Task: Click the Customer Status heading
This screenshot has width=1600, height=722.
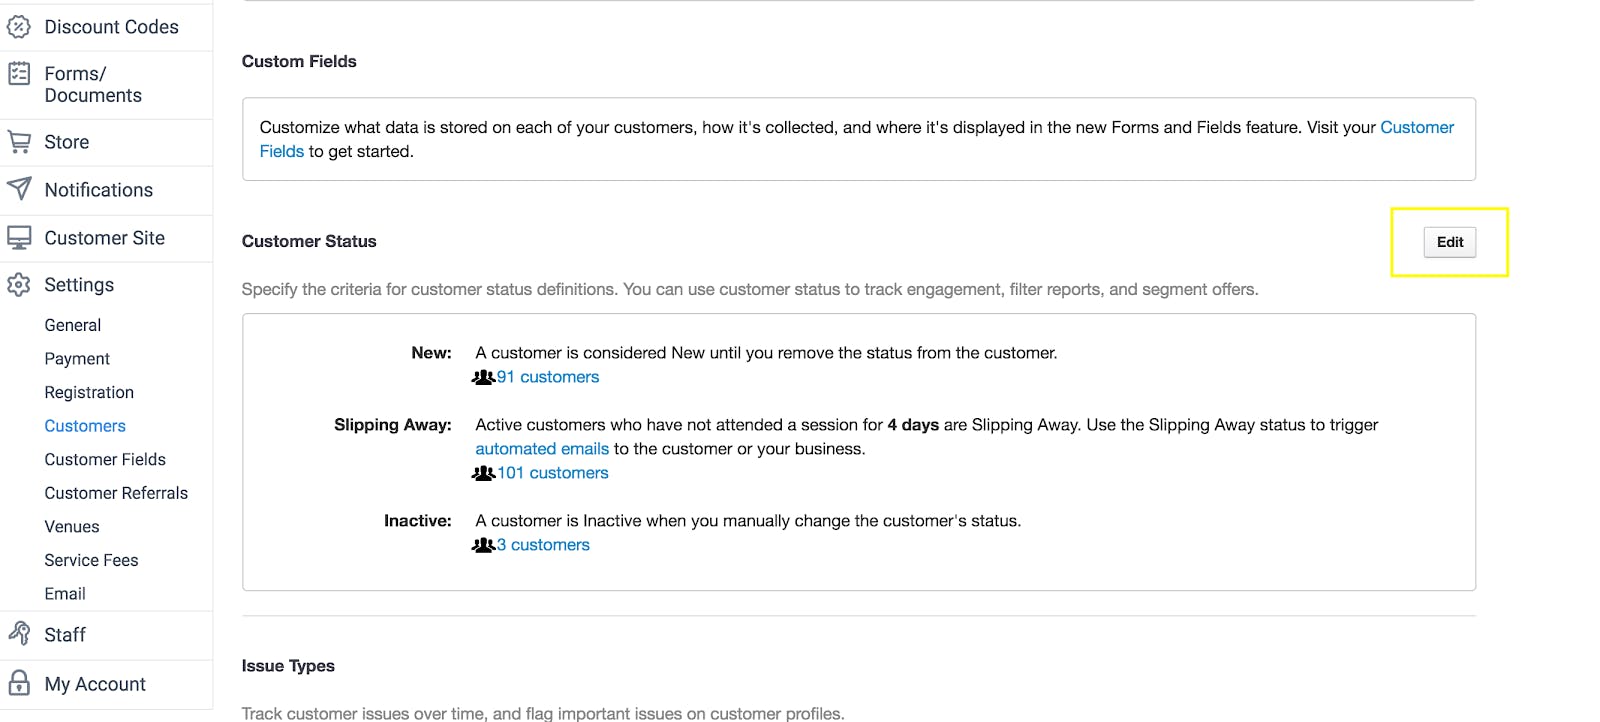Action: pos(309,241)
